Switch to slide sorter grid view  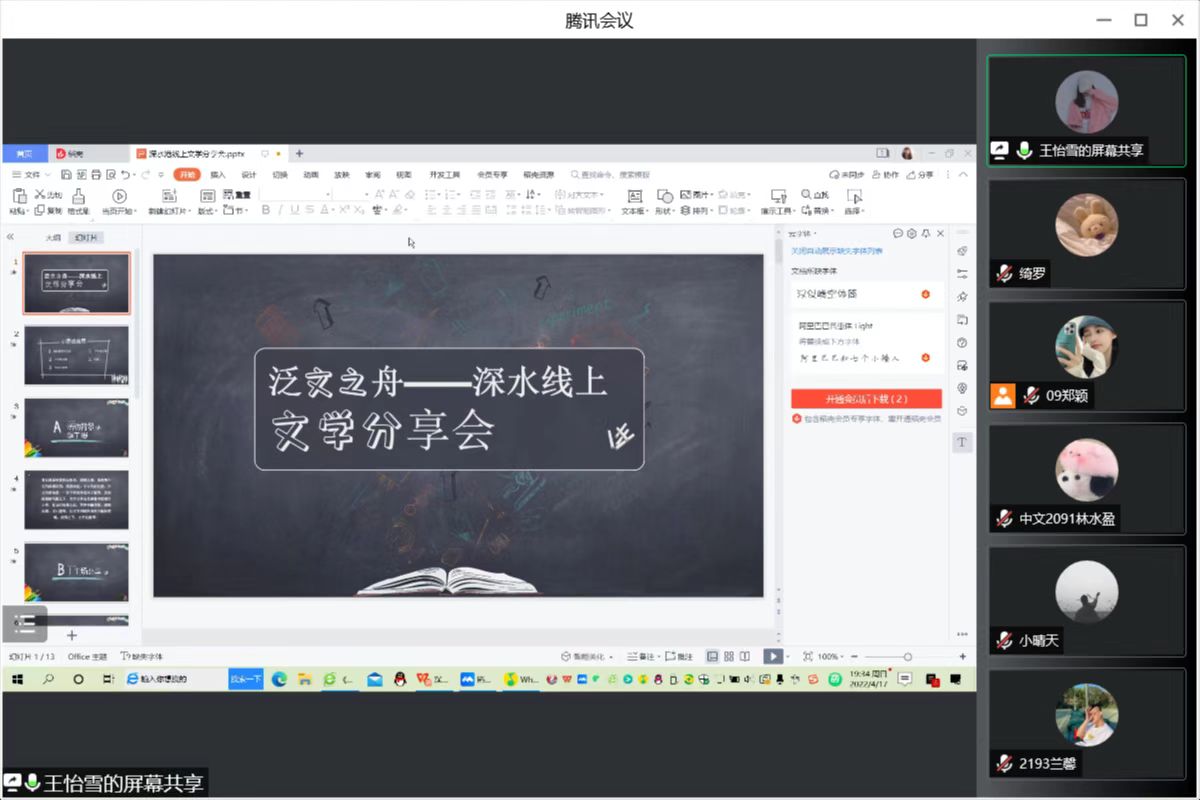(x=728, y=656)
